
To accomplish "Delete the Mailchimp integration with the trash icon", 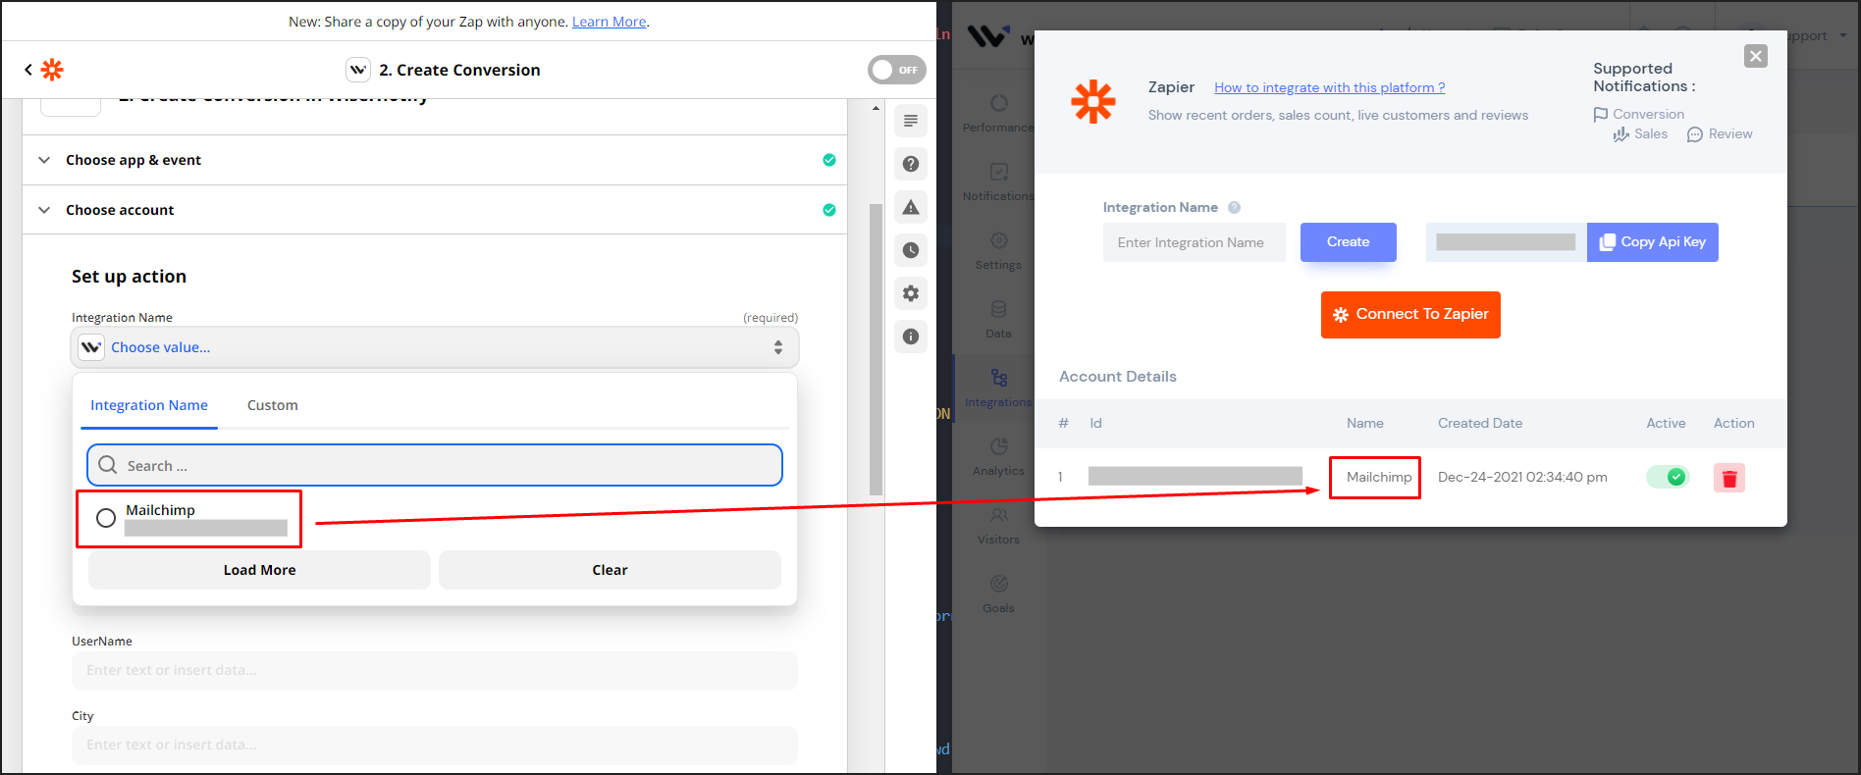I will [x=1729, y=478].
